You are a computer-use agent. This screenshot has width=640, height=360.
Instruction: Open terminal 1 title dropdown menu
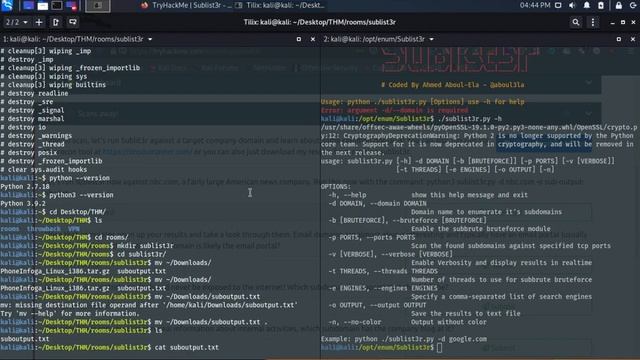point(150,39)
